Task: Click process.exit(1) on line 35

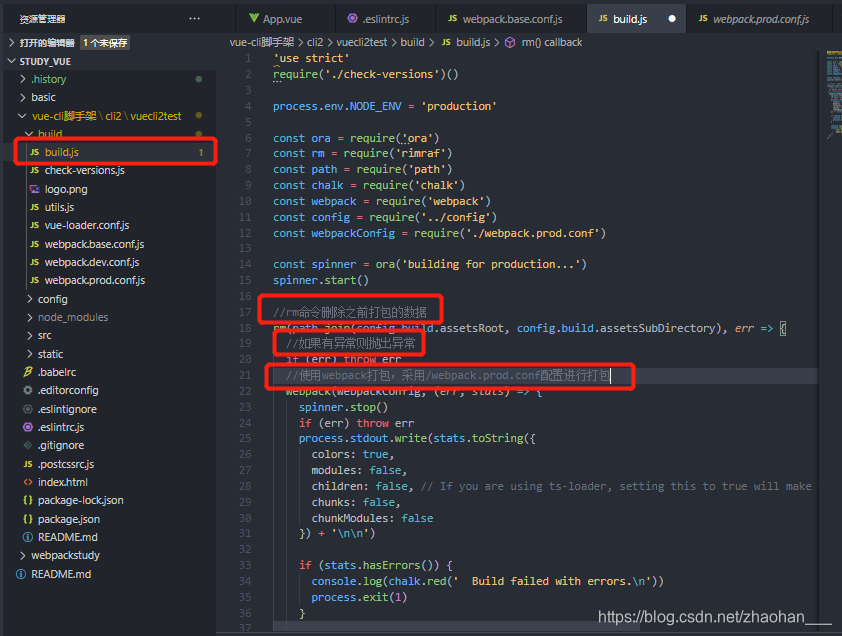Action: [x=359, y=597]
